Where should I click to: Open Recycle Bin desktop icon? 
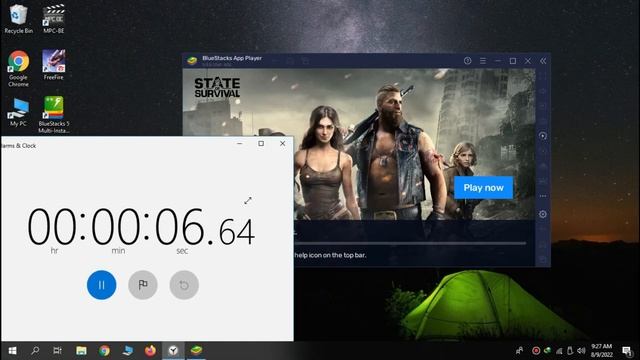click(x=18, y=19)
